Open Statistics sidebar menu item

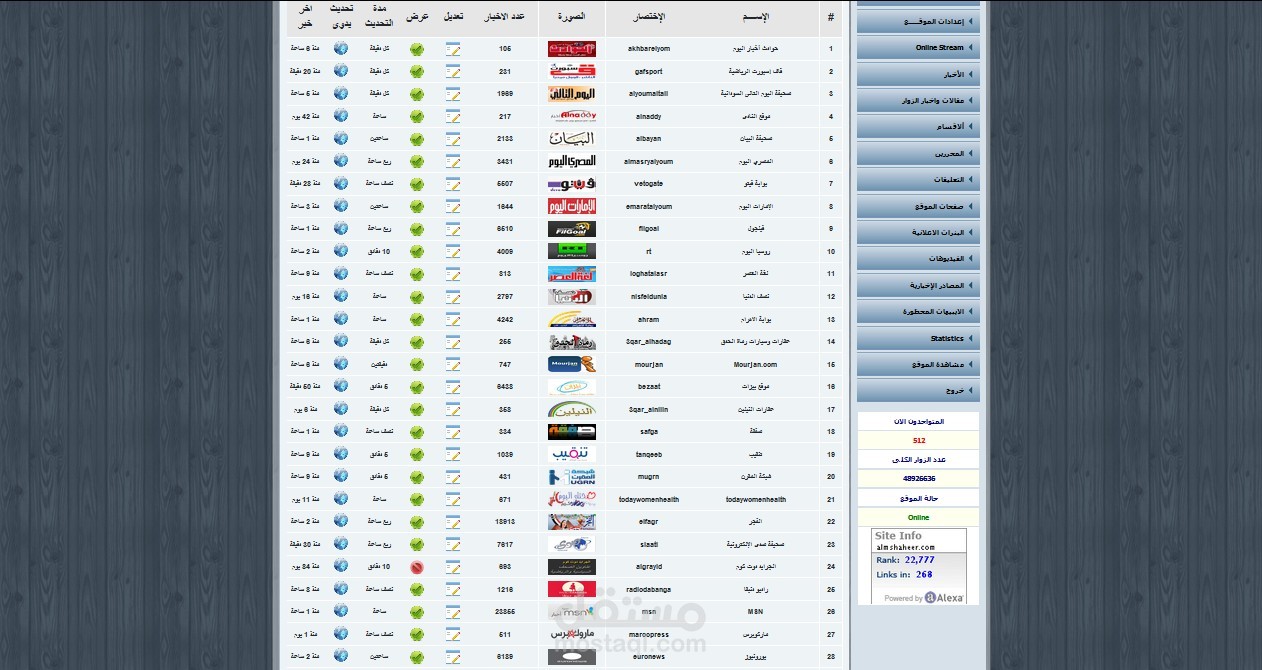[918, 338]
